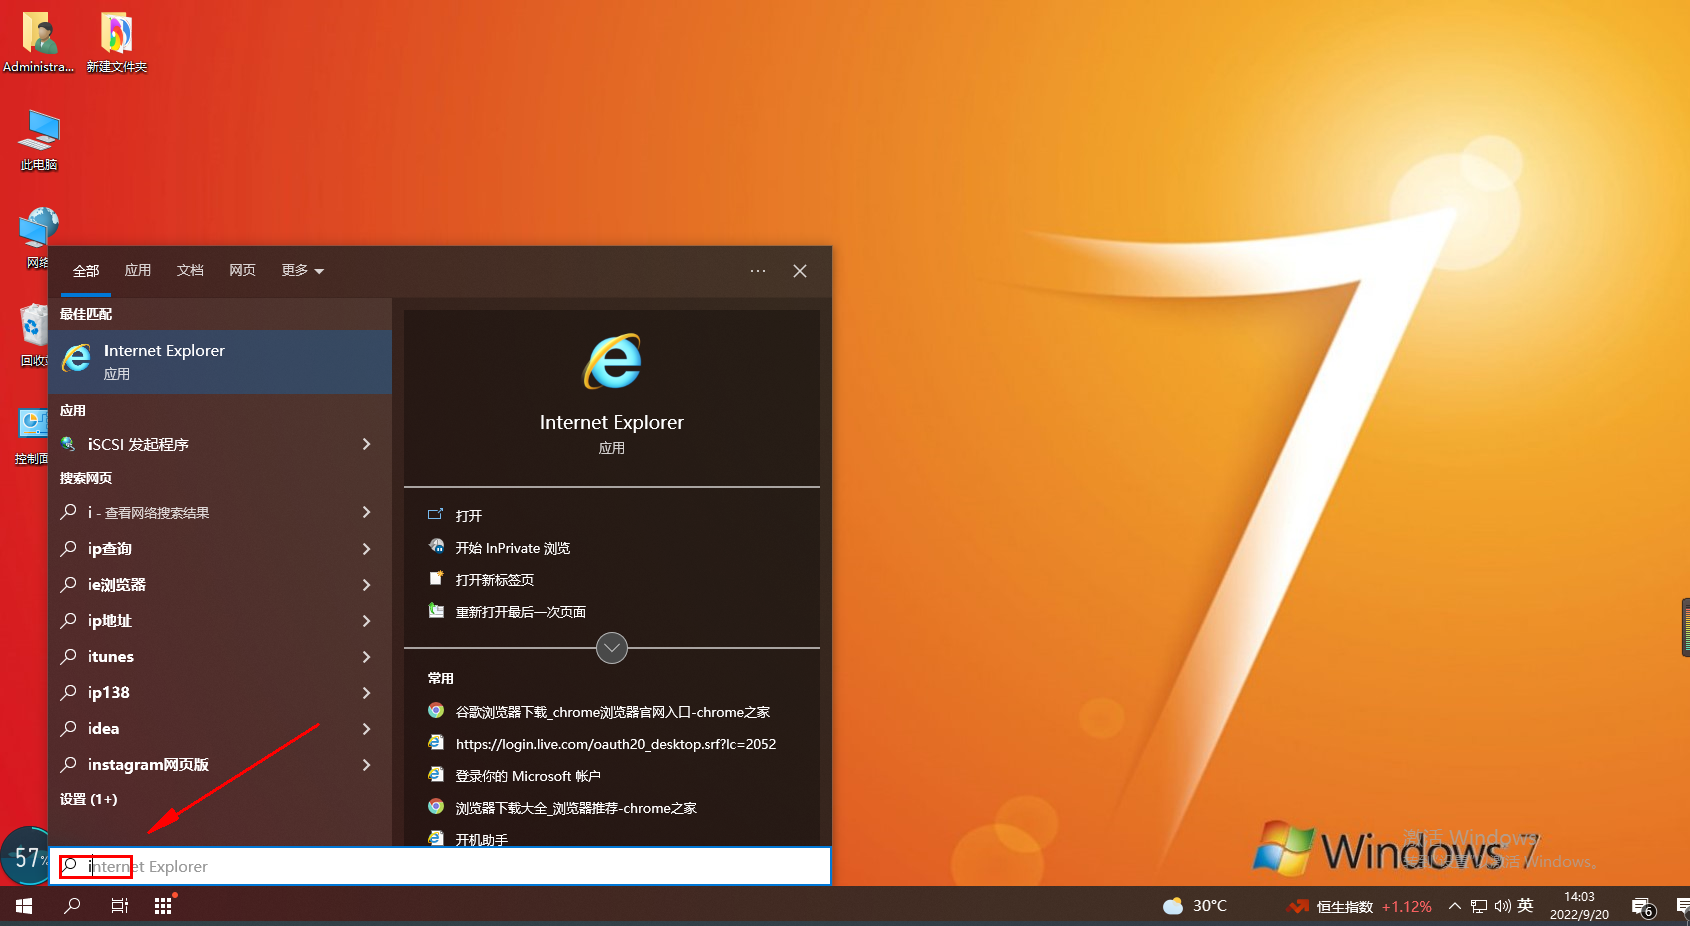Click the Internet Explorer best match result
This screenshot has width=1690, height=926.
point(220,361)
